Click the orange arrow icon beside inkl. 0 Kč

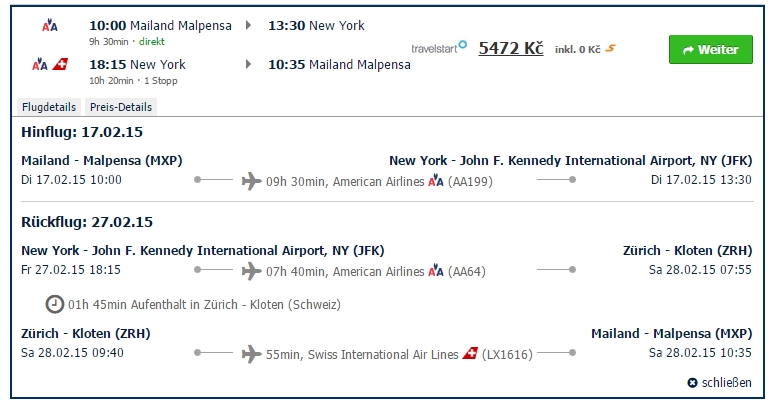(611, 48)
